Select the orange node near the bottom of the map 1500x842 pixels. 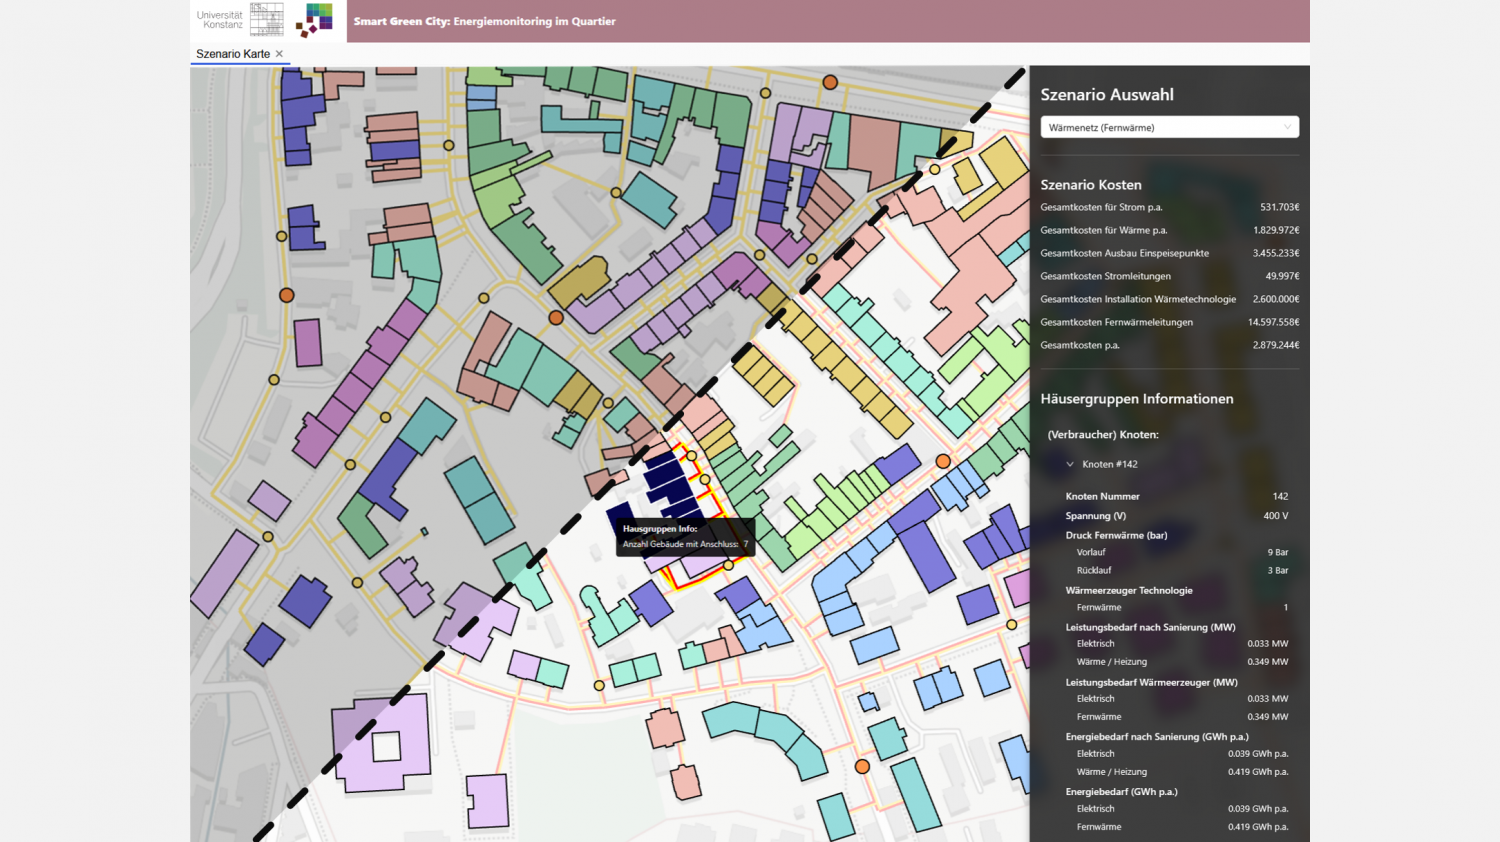point(862,766)
